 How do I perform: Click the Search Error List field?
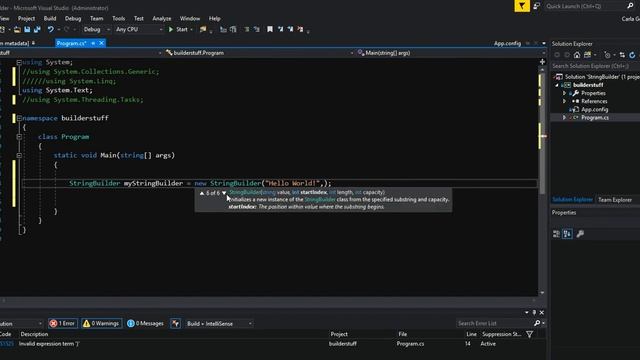495,323
